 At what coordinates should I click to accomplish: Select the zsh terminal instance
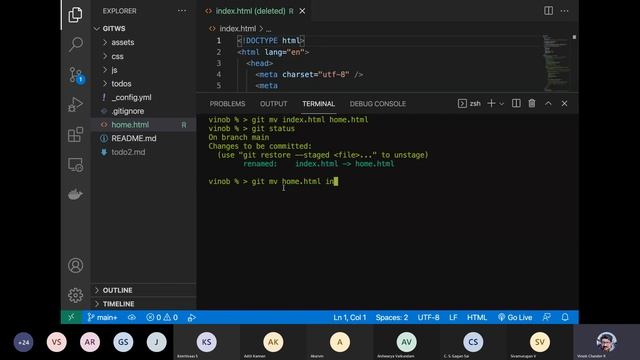tap(469, 104)
